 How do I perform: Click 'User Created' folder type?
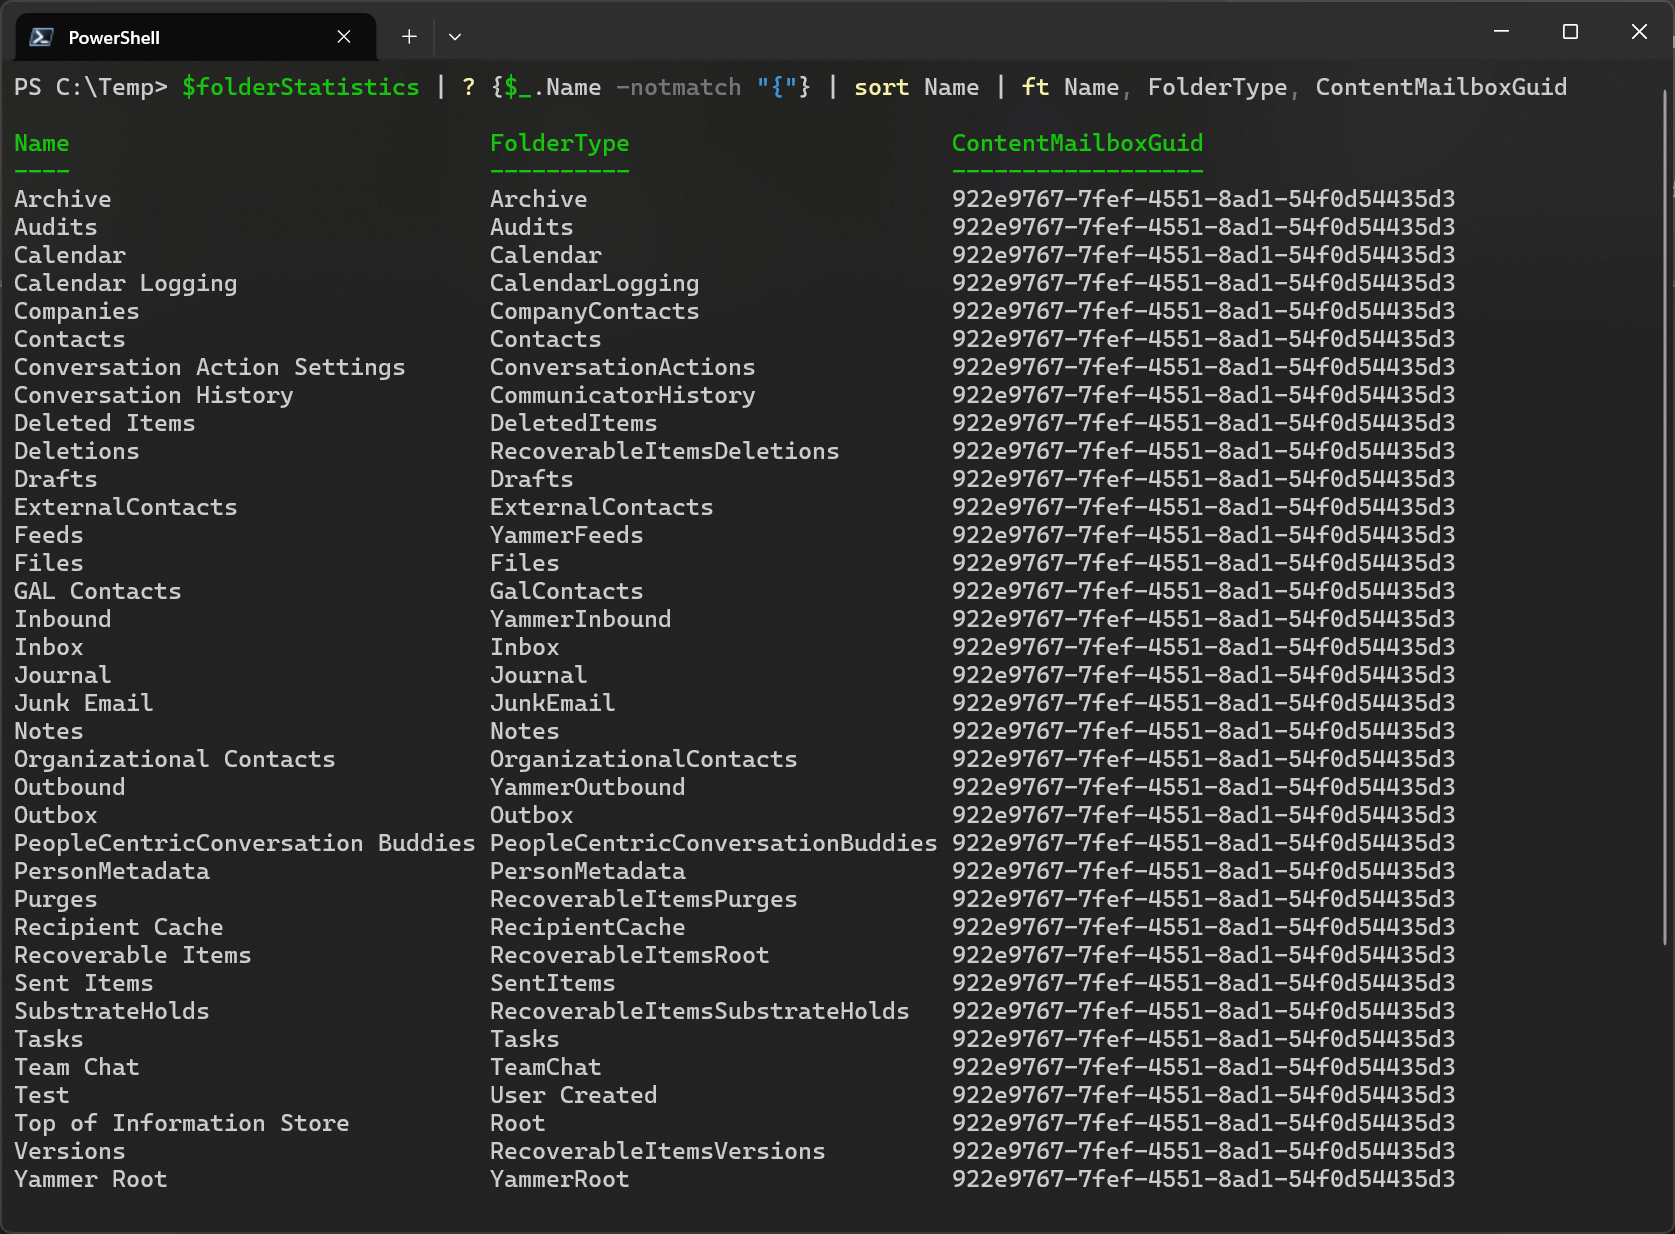click(x=574, y=1095)
